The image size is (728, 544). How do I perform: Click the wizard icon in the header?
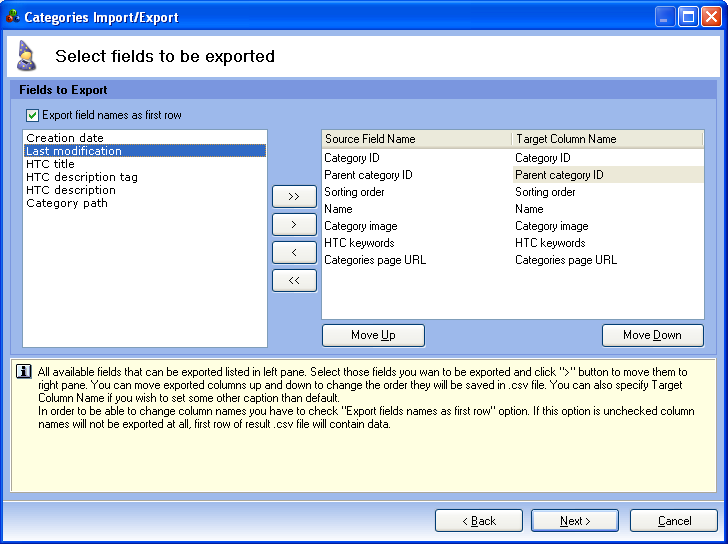(x=27, y=56)
